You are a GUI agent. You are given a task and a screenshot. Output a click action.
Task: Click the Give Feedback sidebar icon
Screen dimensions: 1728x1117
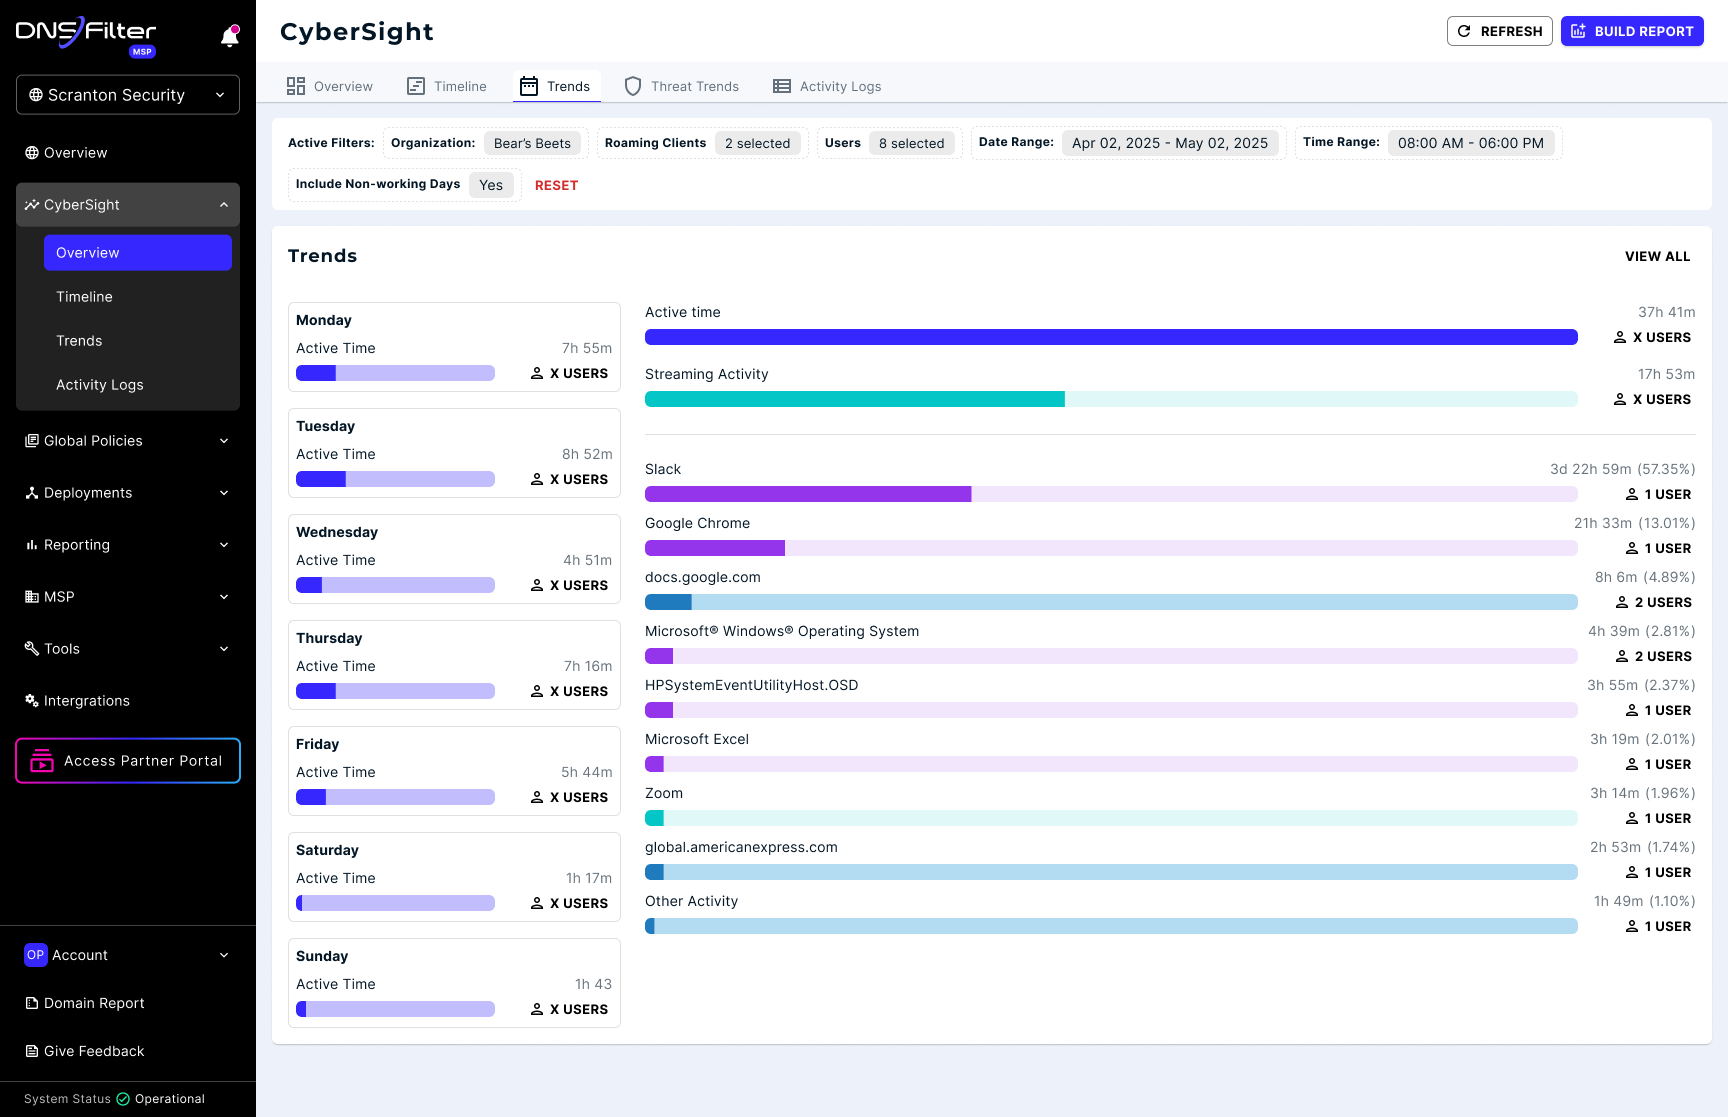32,1051
